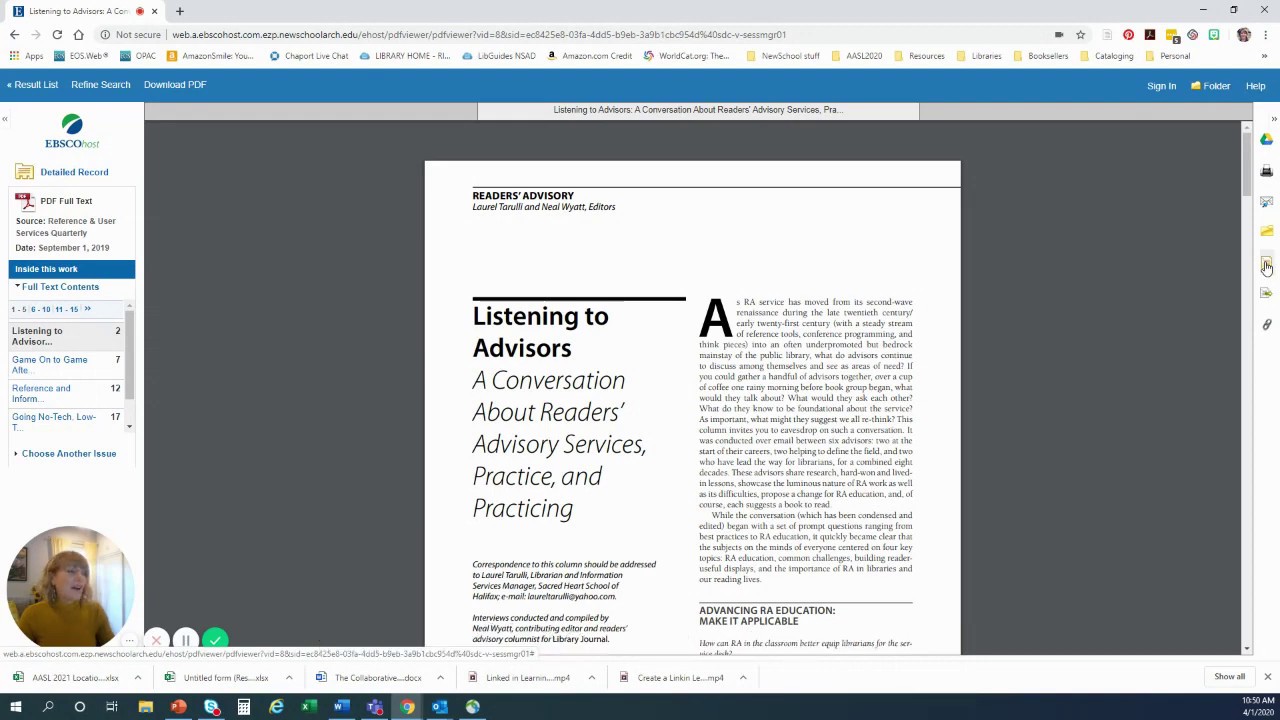Open the Permalink chain icon
The width and height of the screenshot is (1280, 720).
[1266, 324]
